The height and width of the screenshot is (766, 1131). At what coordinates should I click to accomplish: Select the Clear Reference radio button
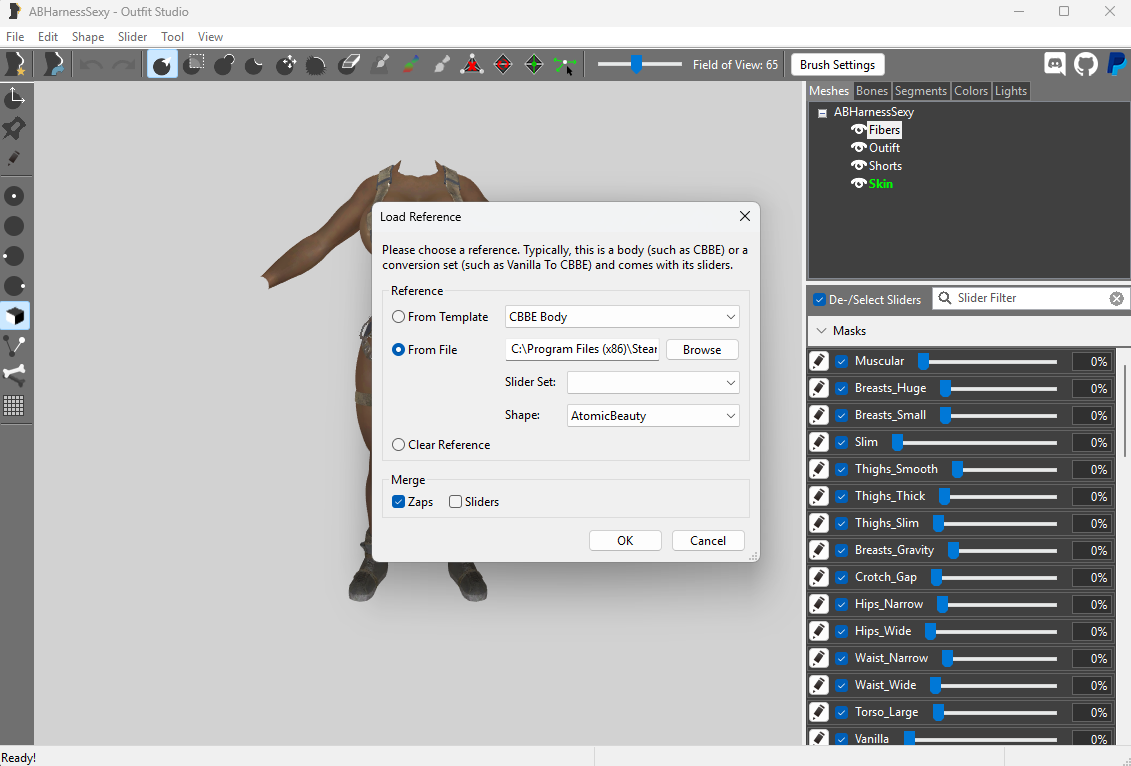tap(398, 445)
